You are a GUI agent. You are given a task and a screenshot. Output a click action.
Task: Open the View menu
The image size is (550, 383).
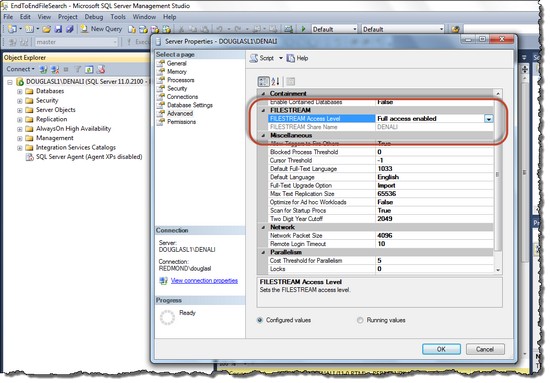[44, 17]
